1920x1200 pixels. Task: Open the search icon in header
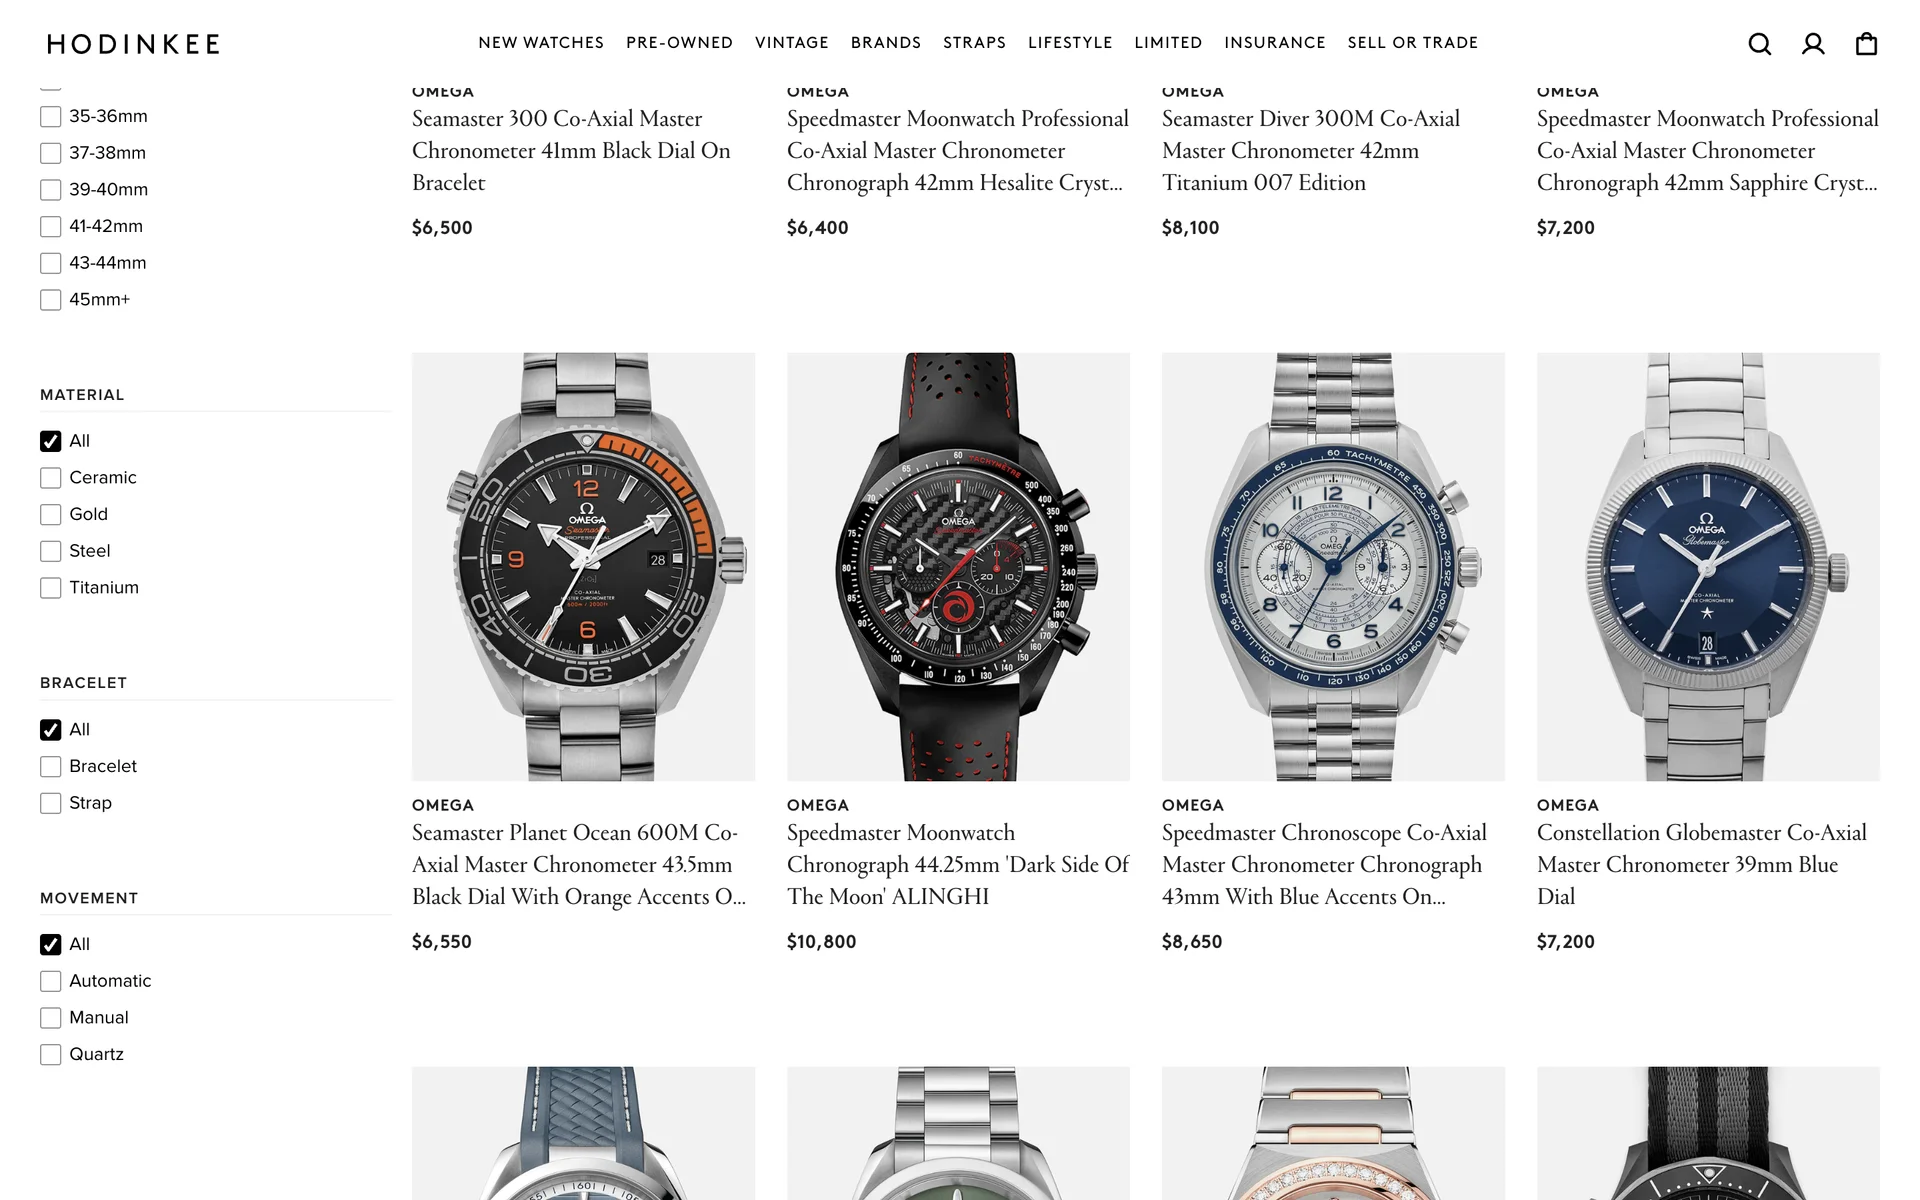click(x=1760, y=44)
